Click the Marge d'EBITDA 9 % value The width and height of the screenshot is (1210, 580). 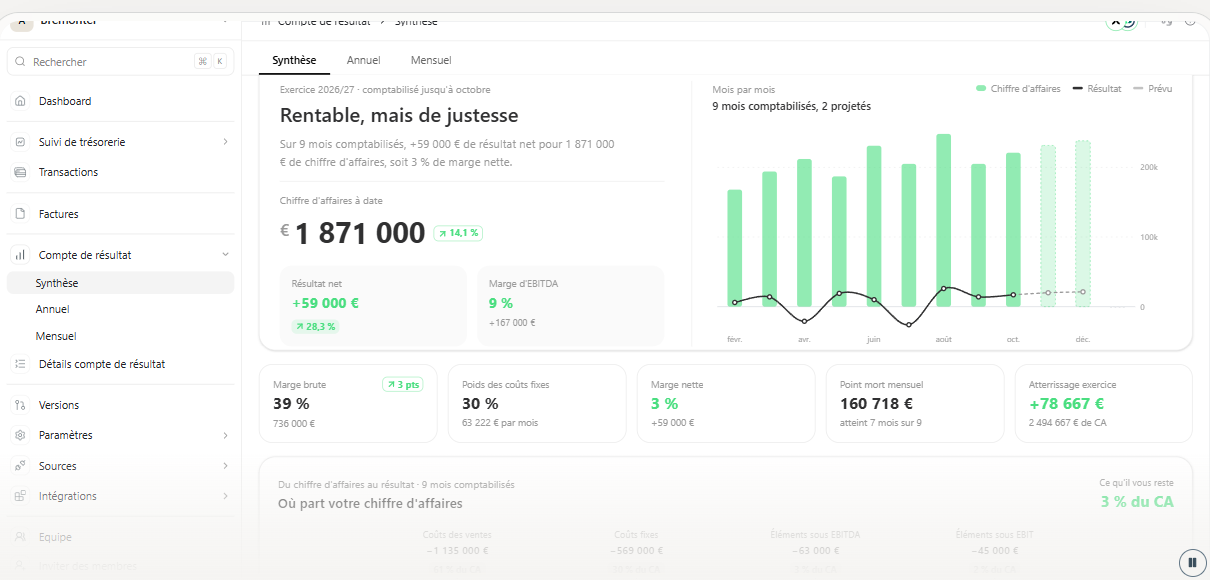tap(501, 303)
